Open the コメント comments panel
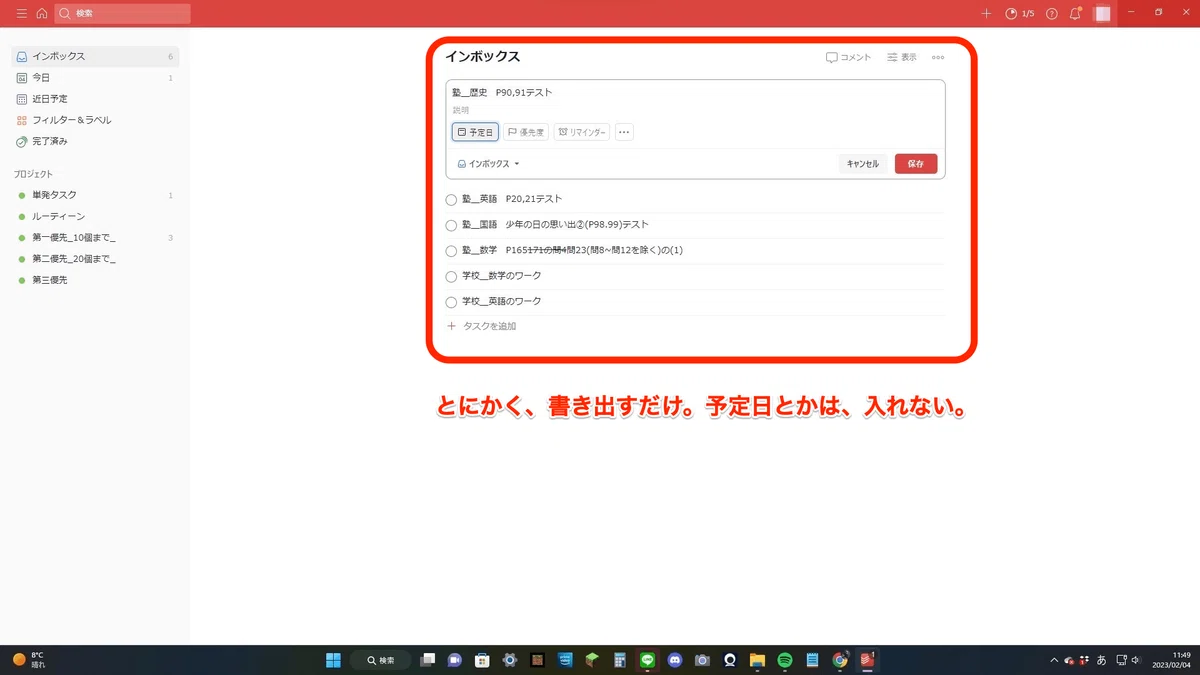Screen dimensions: 1200x675 (x=848, y=58)
